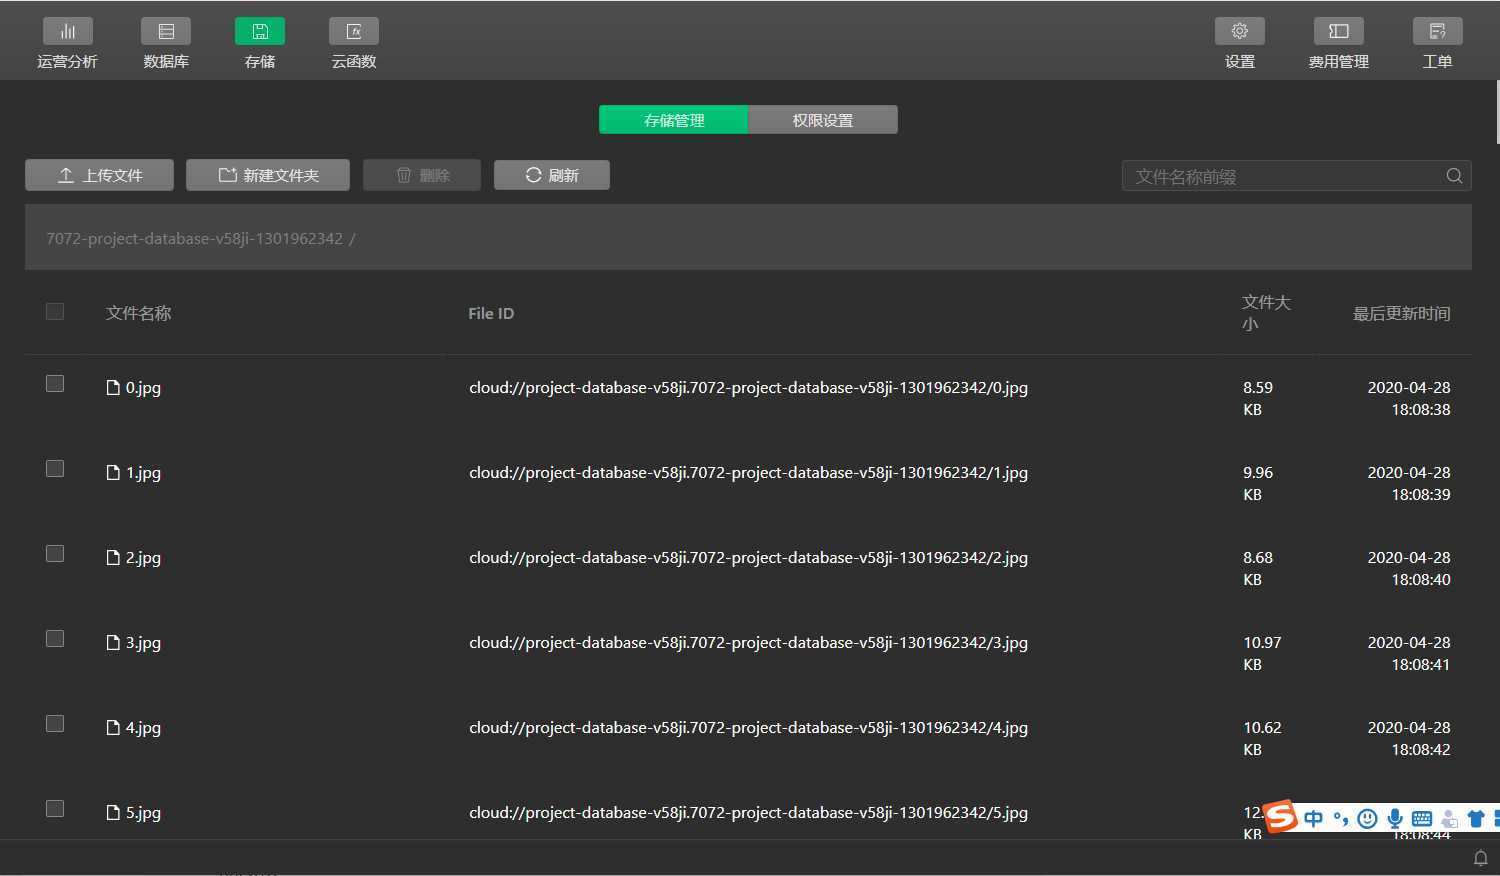Click the file icon beside 2.jpg
This screenshot has width=1500, height=876.
[x=113, y=557]
